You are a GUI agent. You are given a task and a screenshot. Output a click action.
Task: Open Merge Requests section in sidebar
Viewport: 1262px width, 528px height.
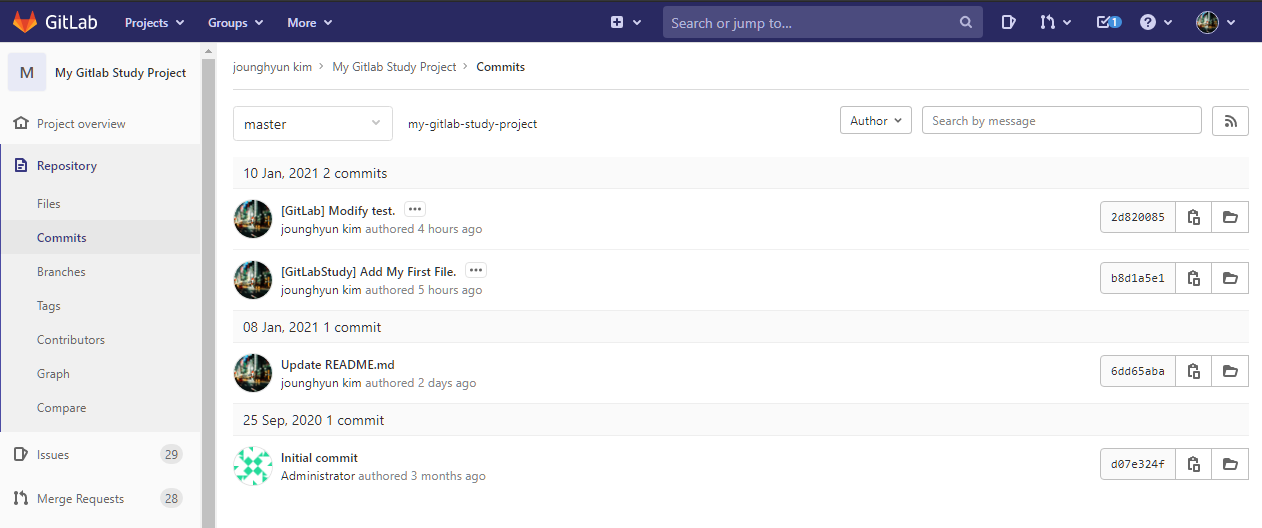[x=80, y=498]
